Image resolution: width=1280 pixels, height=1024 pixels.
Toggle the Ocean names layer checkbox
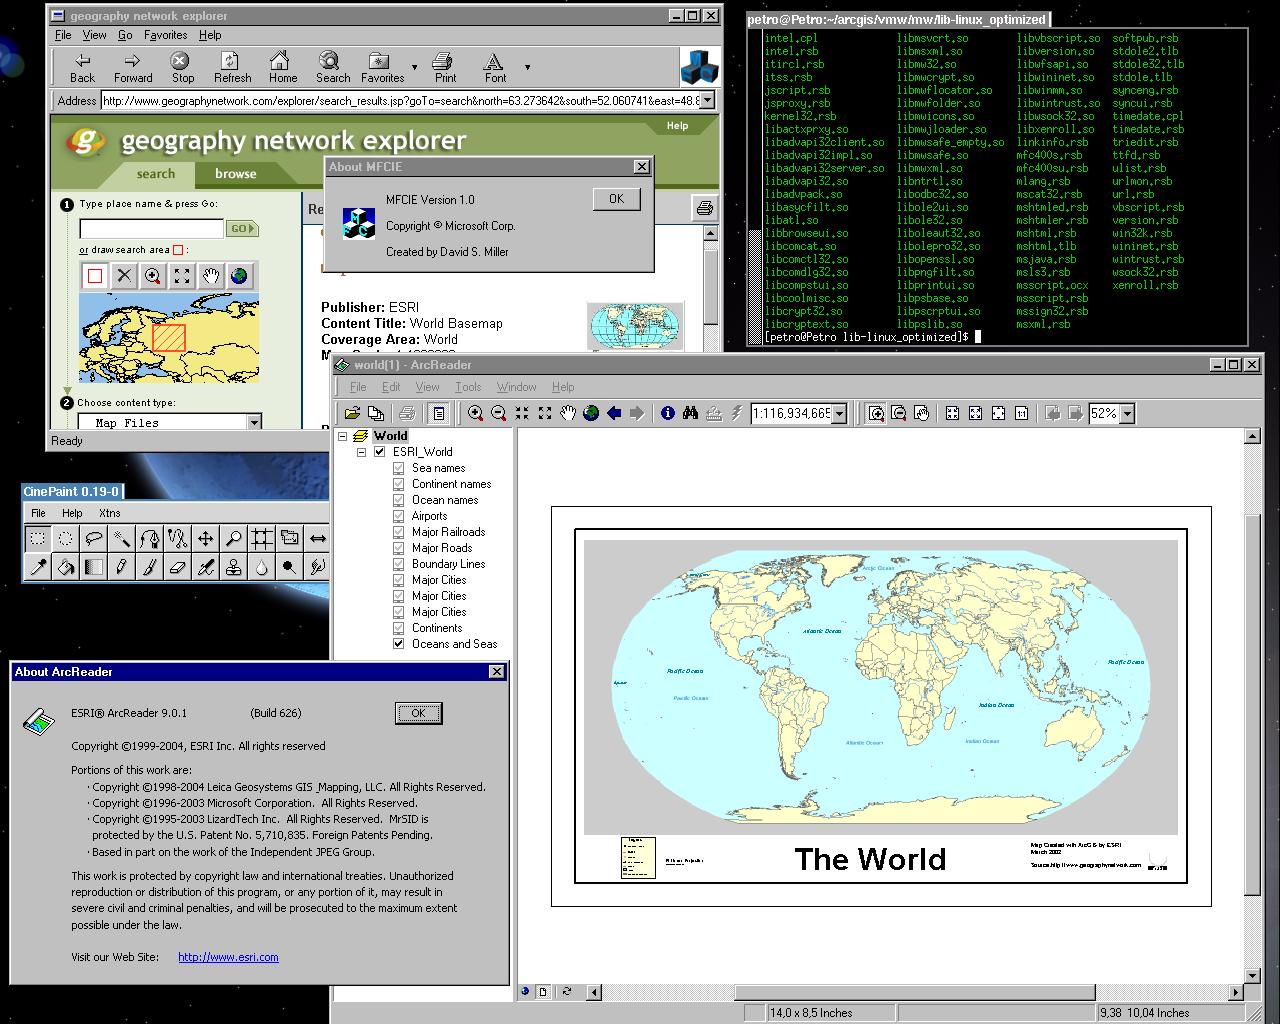coord(399,500)
